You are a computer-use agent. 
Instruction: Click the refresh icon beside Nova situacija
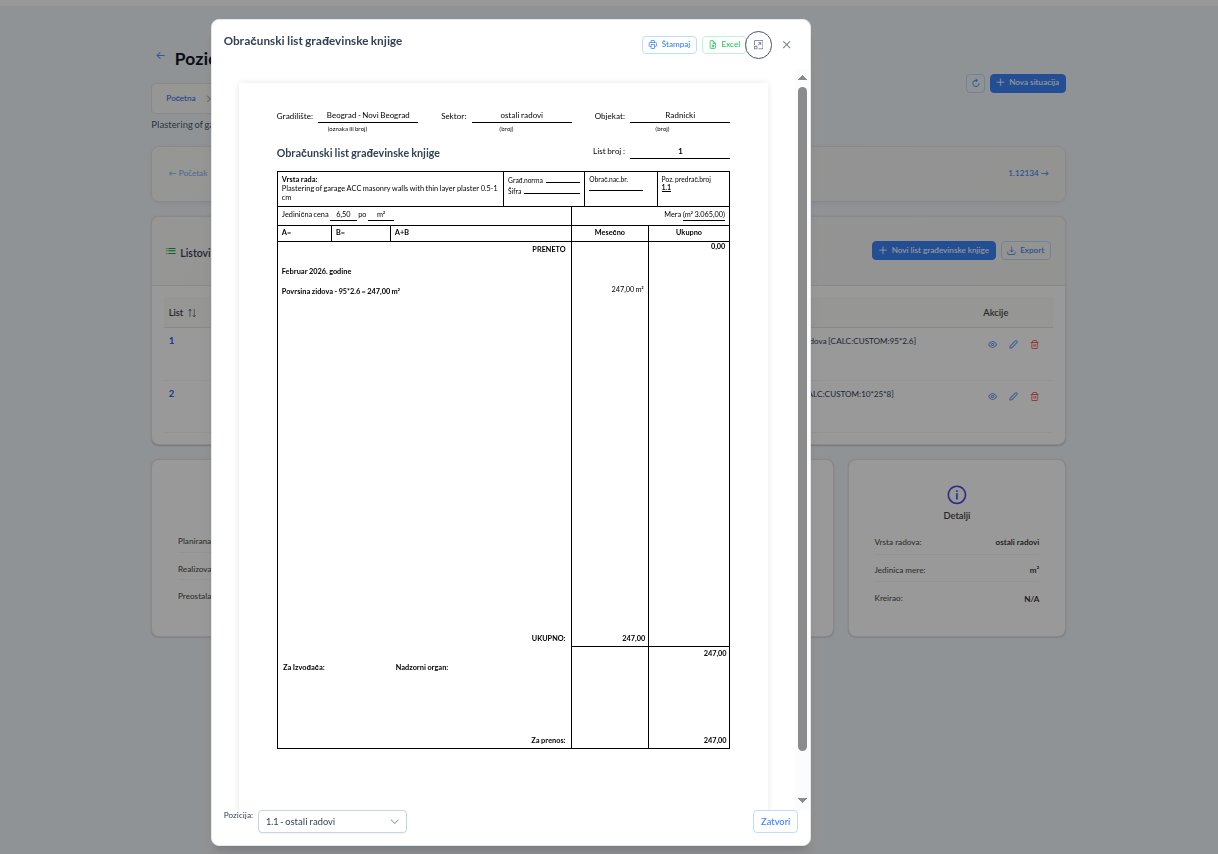coord(976,83)
